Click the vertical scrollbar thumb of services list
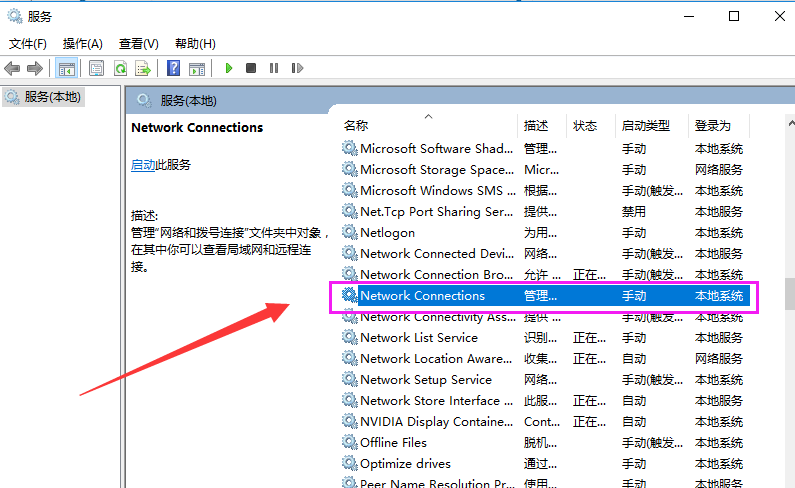 coord(790,294)
